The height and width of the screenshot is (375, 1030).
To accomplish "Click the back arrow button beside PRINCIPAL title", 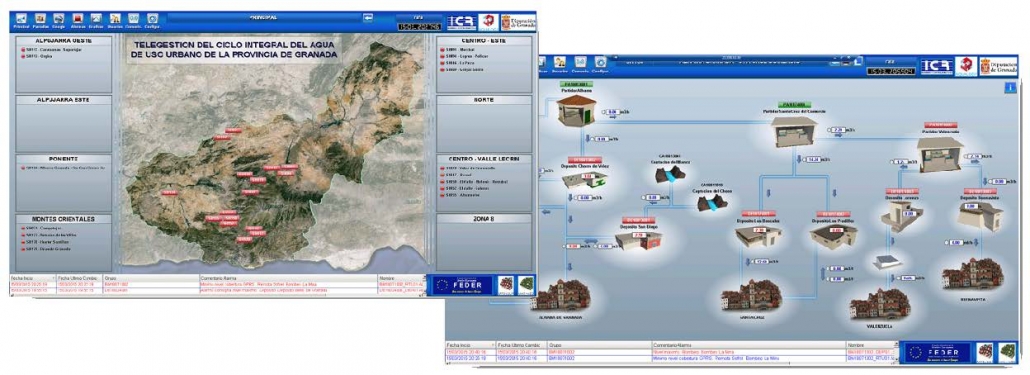I will 368,18.
